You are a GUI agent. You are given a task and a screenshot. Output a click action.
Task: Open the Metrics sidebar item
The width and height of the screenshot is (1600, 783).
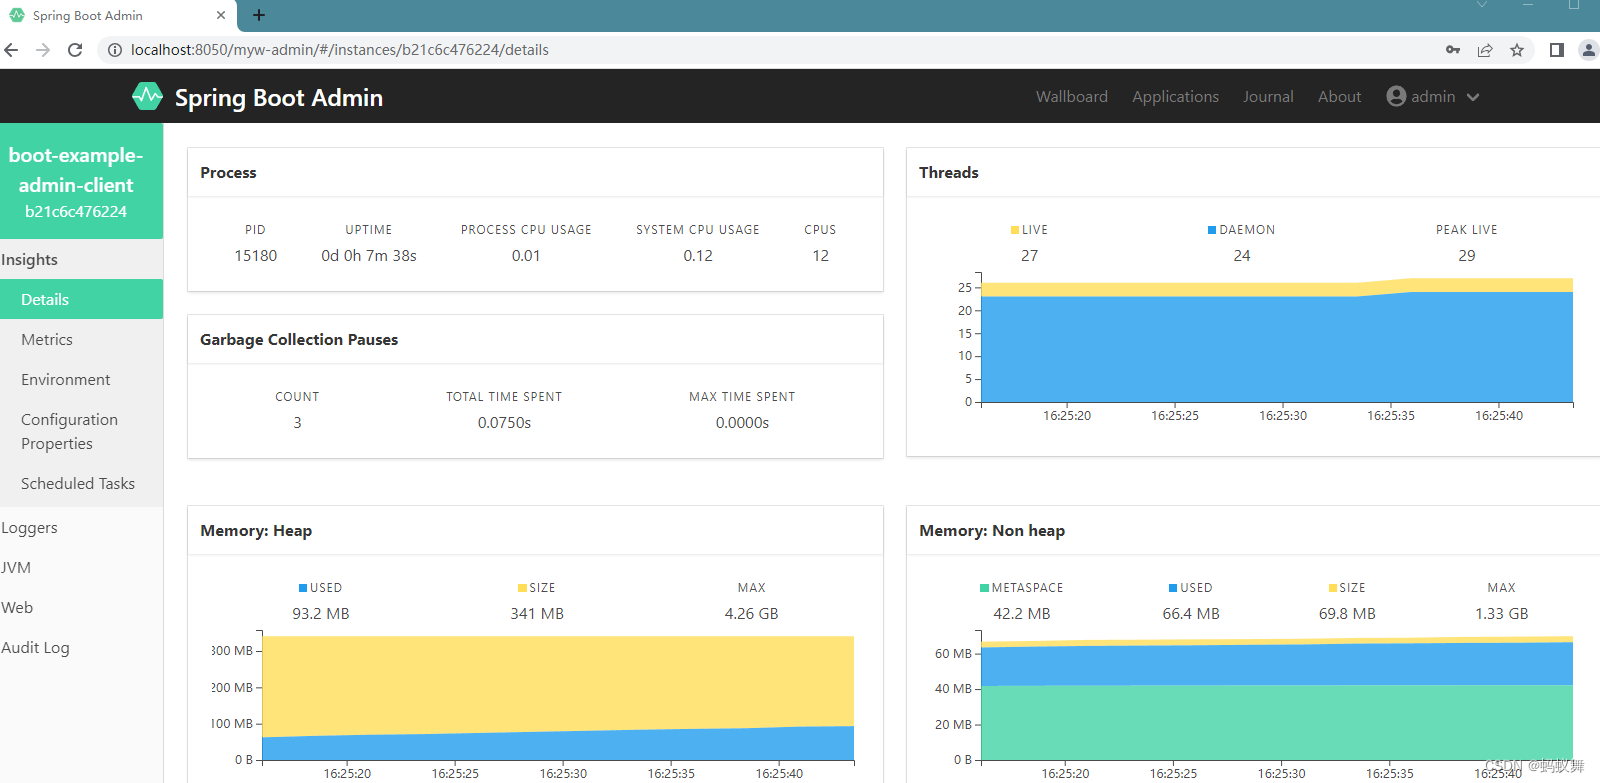coord(81,339)
